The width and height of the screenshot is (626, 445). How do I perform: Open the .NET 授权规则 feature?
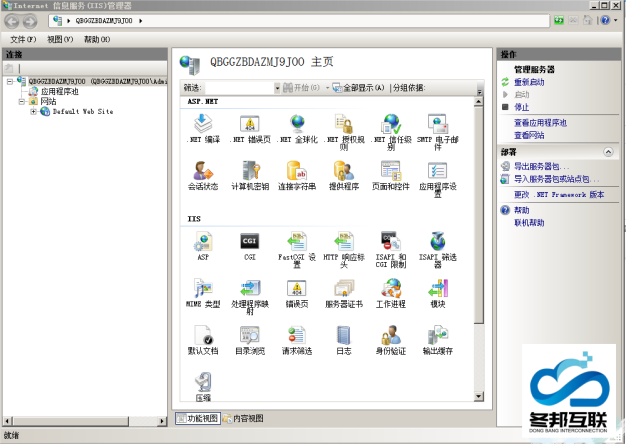tap(344, 132)
